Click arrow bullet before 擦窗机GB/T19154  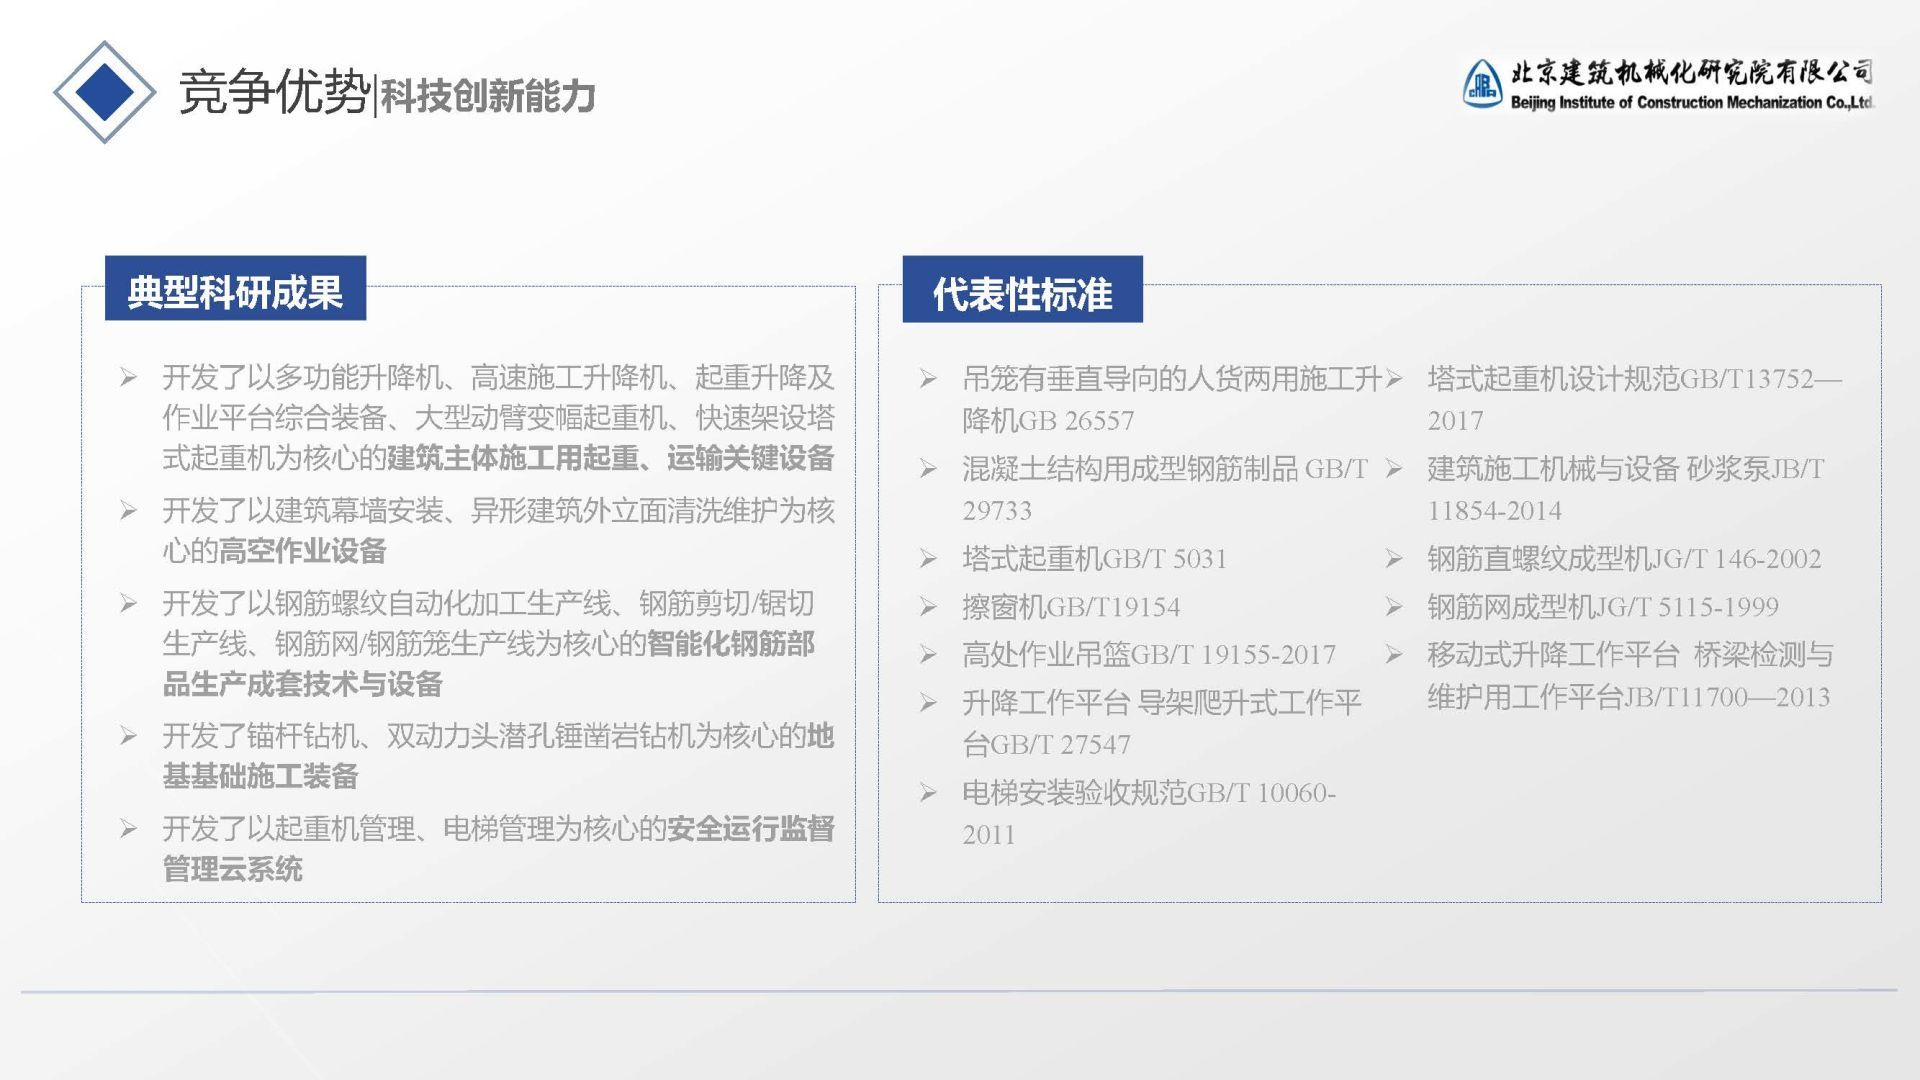point(928,607)
